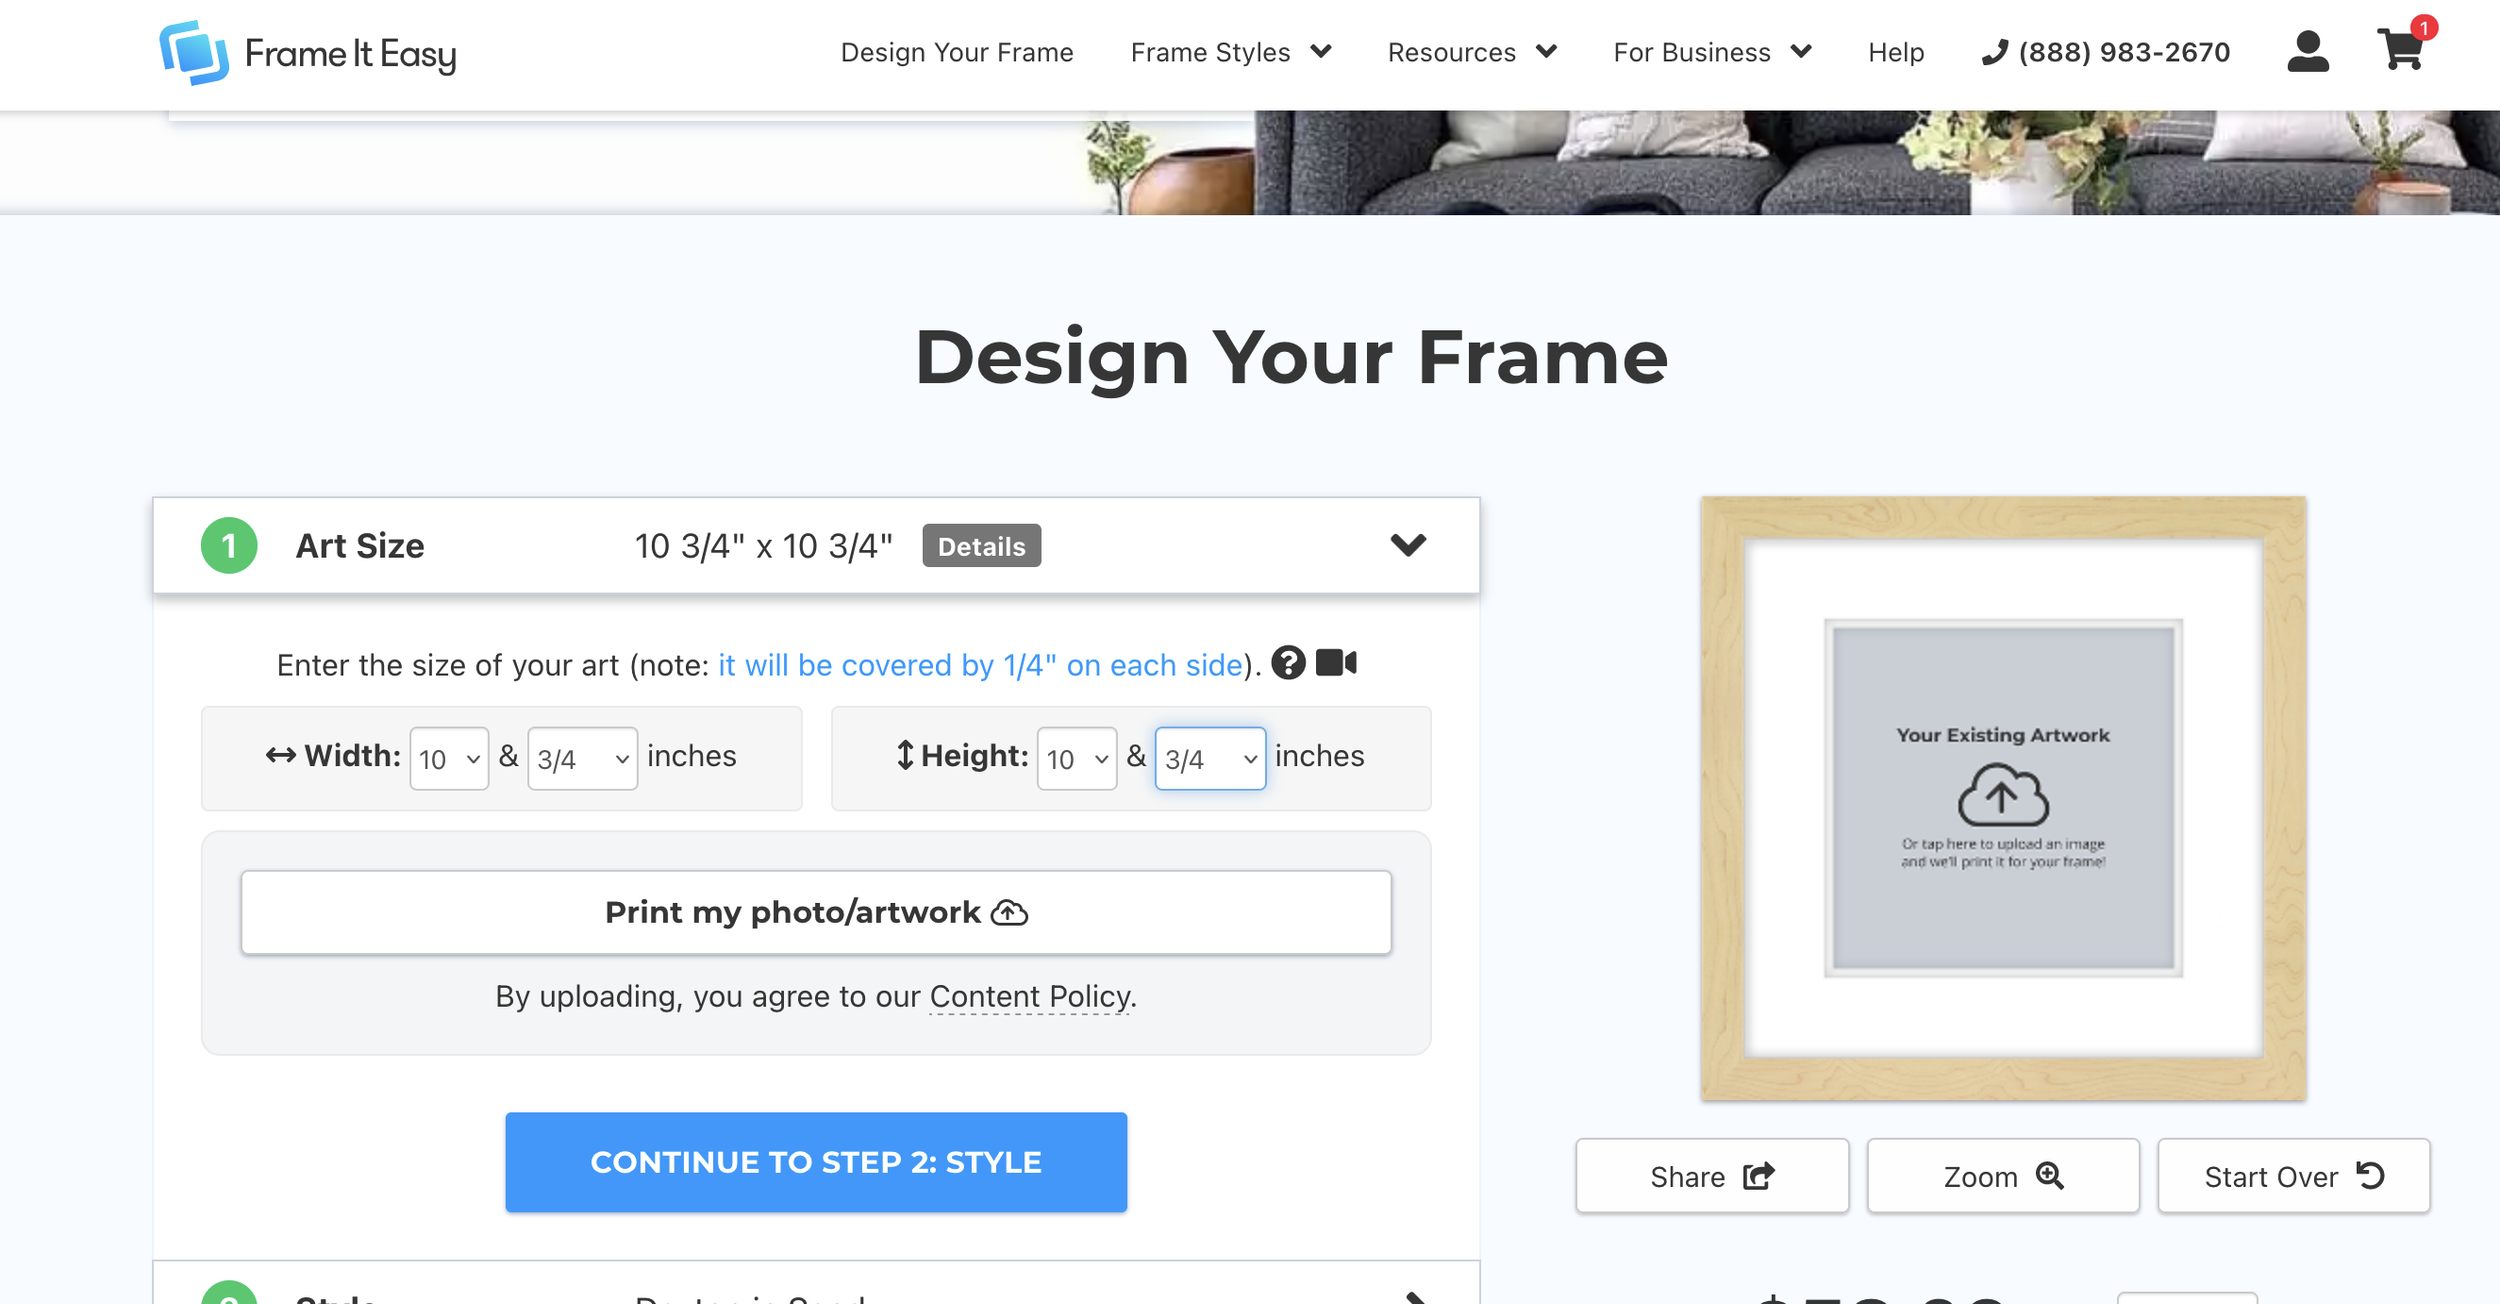Open the Content Policy link

pos(1030,997)
